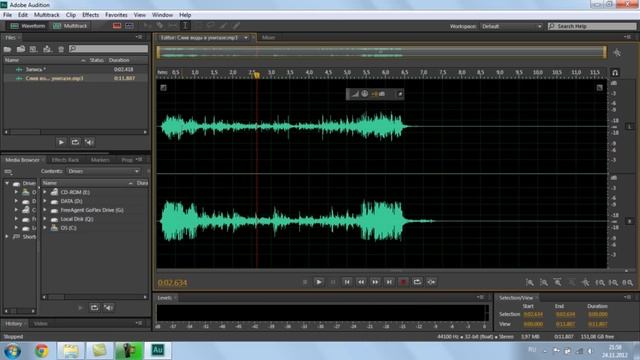Screen dimensions: 640x360
Task: Switch to Waveform editor view
Action: (x=28, y=26)
